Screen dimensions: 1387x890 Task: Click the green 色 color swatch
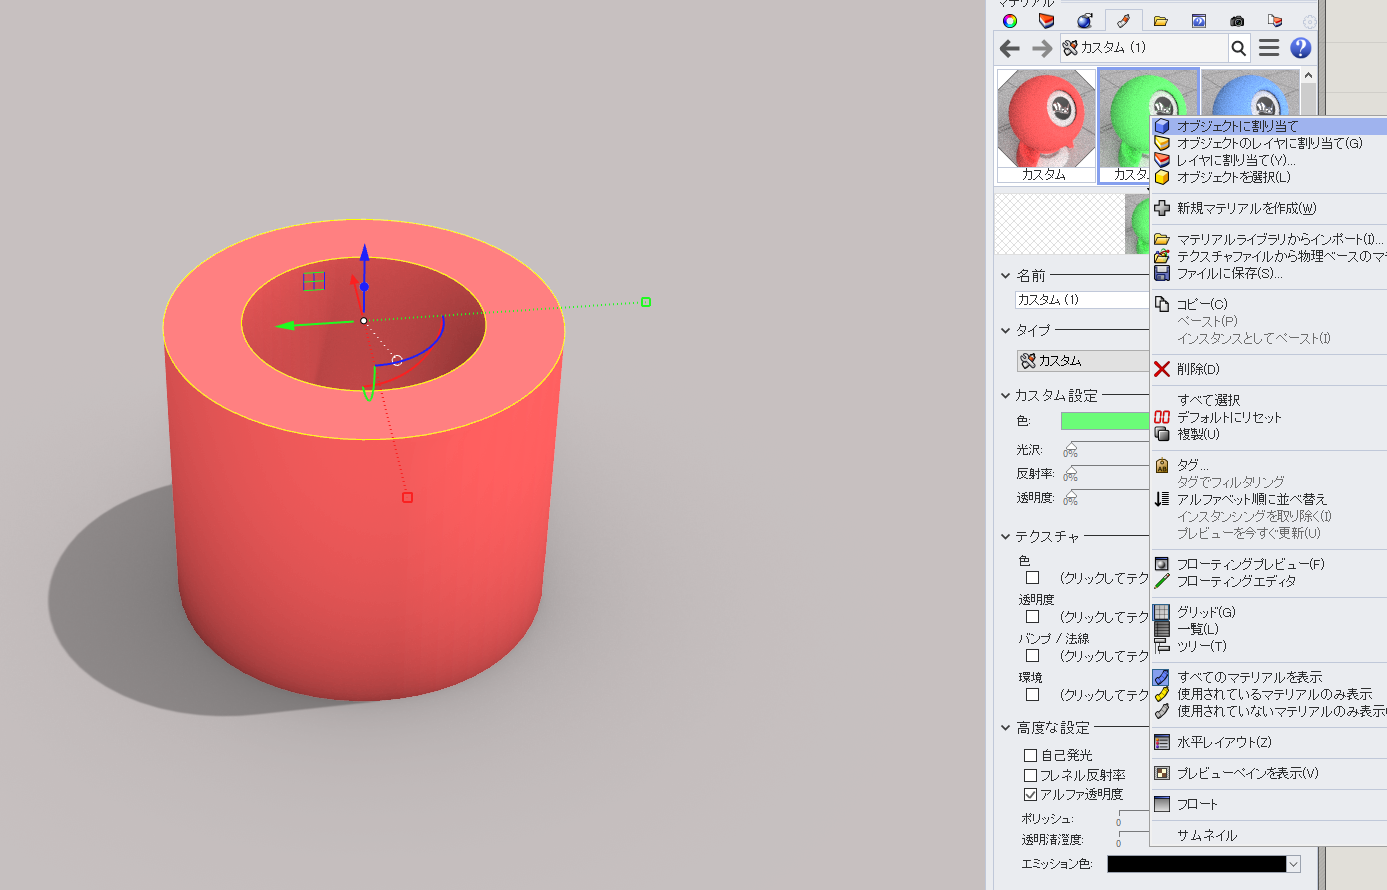(1104, 421)
